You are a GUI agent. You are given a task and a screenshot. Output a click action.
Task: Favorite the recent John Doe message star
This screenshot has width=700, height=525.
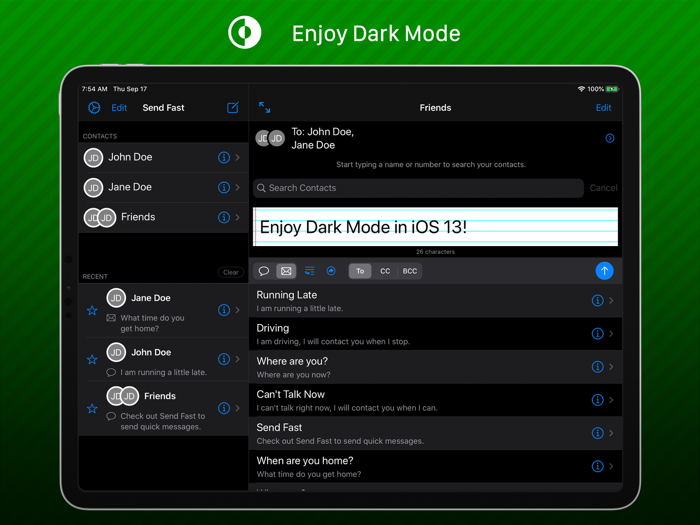(x=92, y=359)
